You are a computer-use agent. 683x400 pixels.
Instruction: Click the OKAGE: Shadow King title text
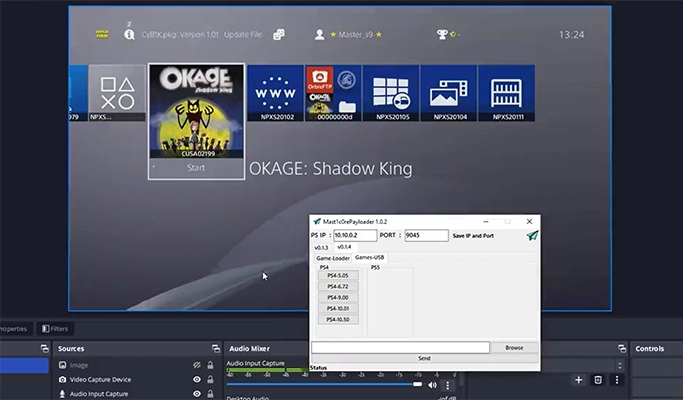(x=331, y=169)
